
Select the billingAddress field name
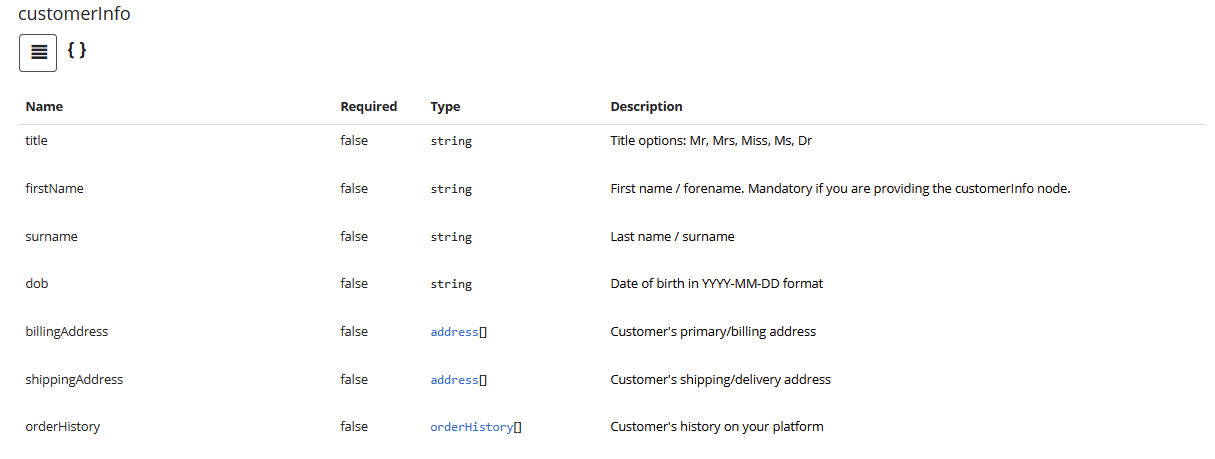[66, 331]
